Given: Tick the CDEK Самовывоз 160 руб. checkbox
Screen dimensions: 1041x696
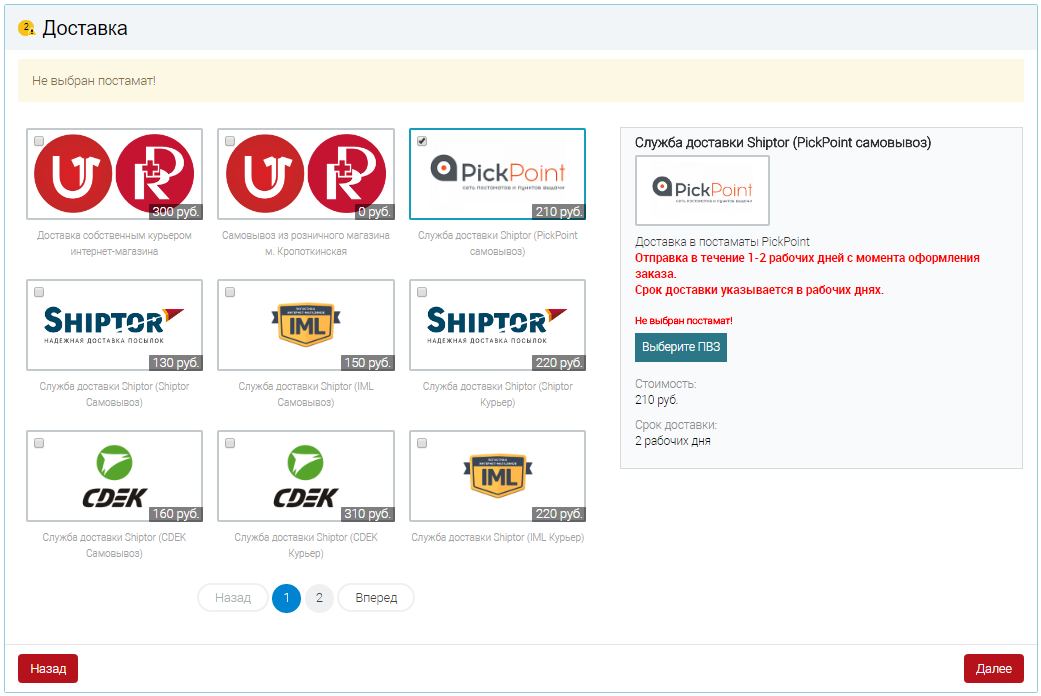Looking at the screenshot, I should tap(39, 443).
